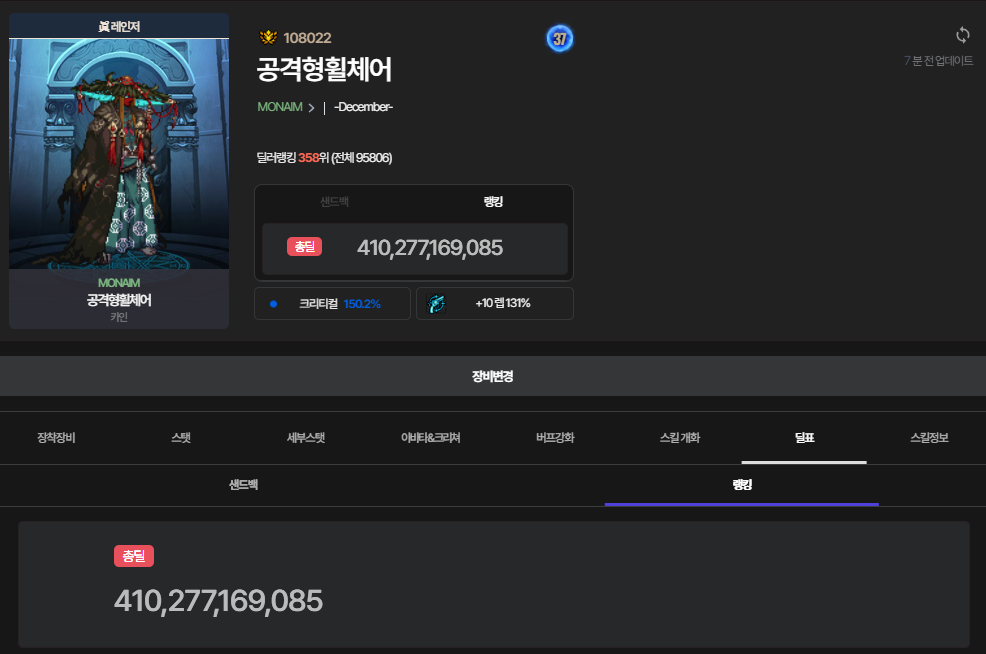
Task: Click the refresh update icon
Action: (x=962, y=35)
